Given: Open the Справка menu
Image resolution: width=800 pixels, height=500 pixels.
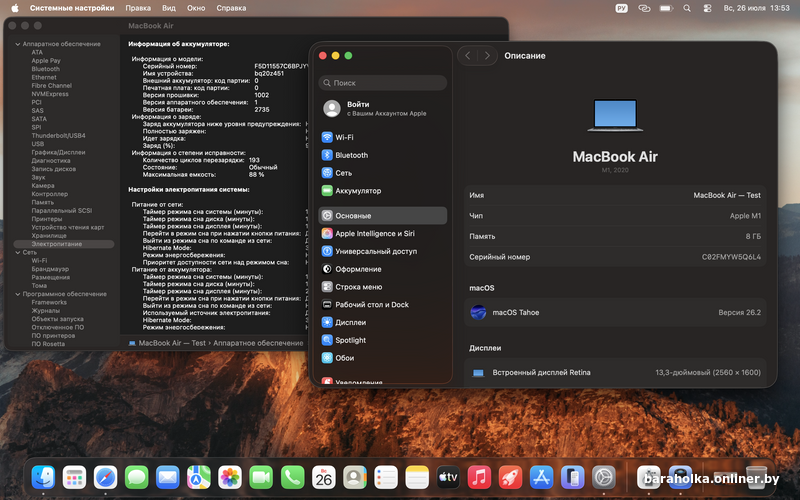Looking at the screenshot, I should [231, 8].
